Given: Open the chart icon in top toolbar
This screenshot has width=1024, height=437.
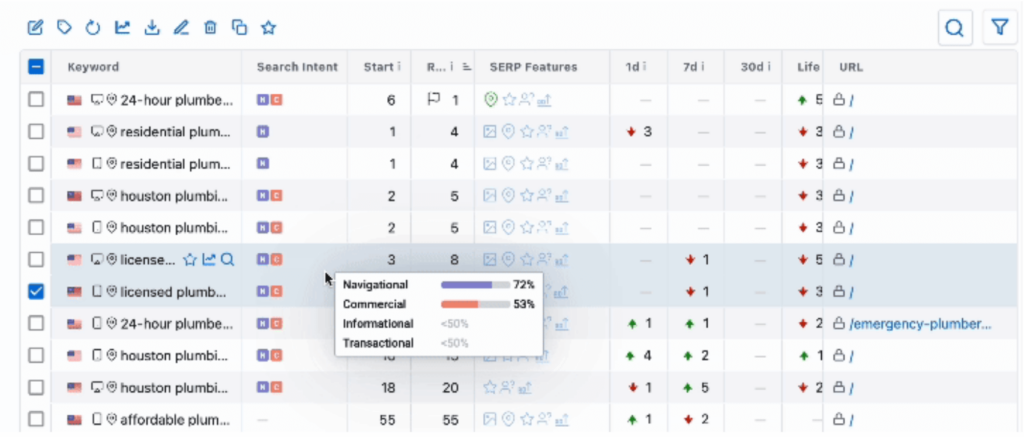Looking at the screenshot, I should pos(123,27).
